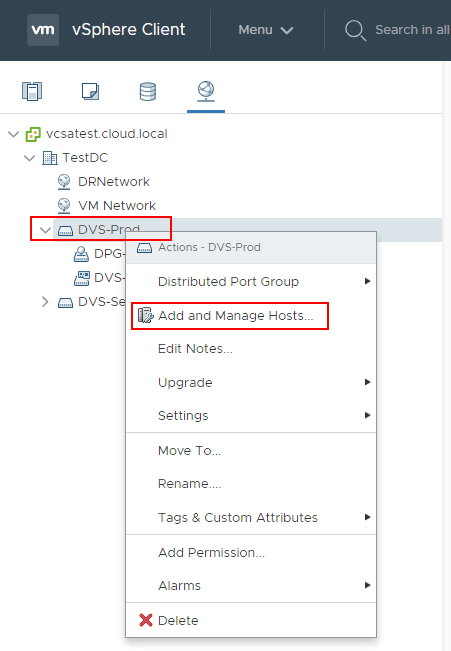Viewport: 451px width, 651px height.
Task: Click the red X Delete icon
Action: click(x=146, y=620)
